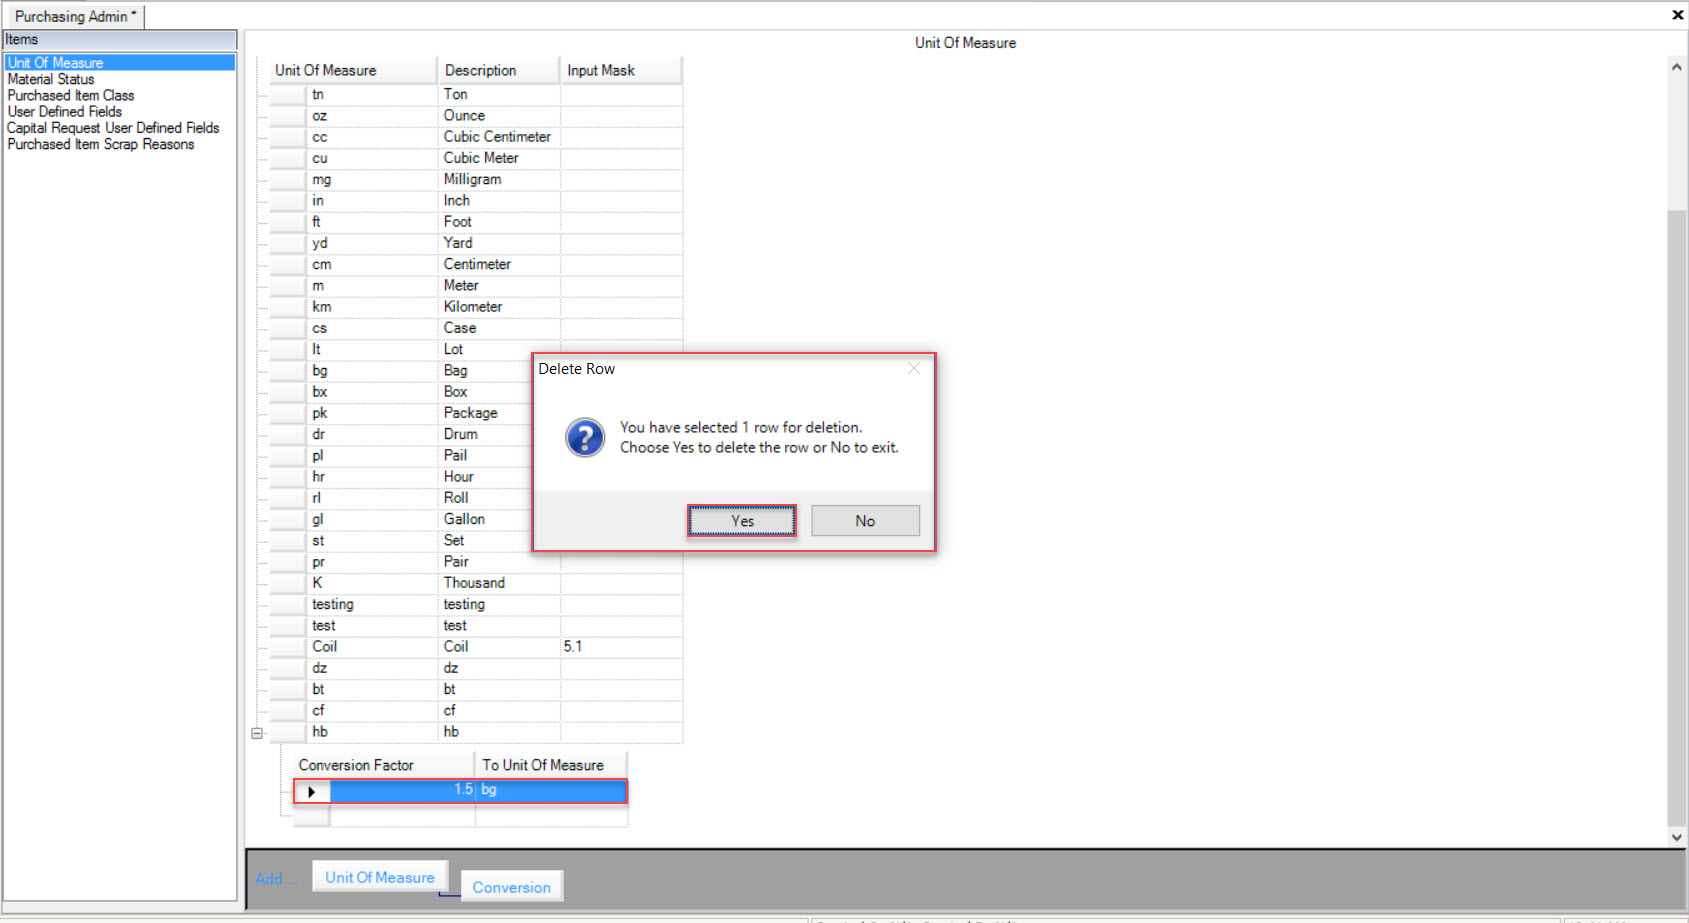Sort by Description column header

[498, 70]
